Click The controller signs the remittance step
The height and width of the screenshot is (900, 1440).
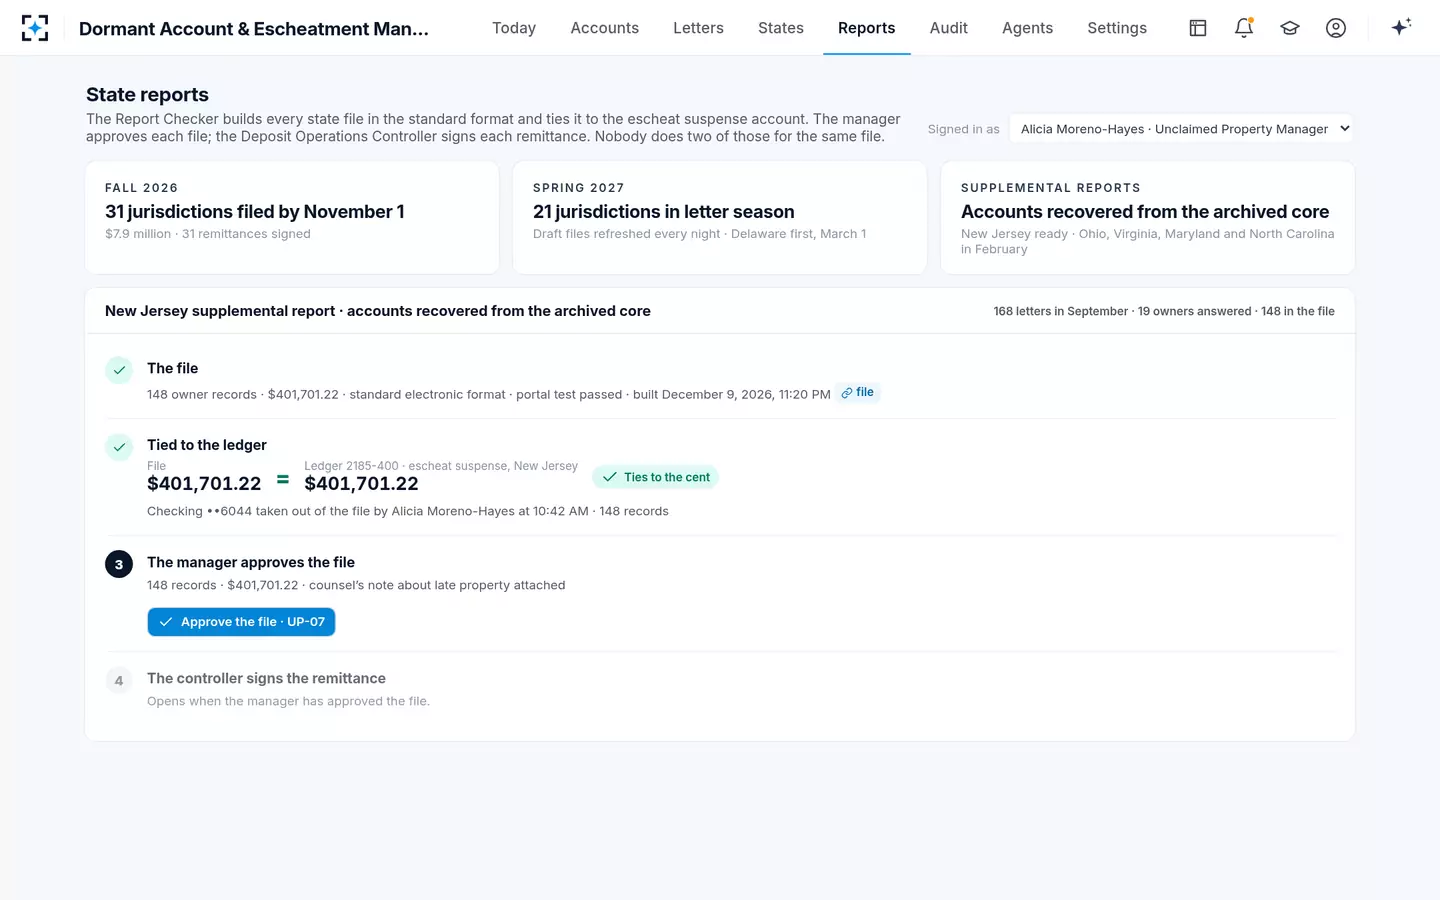coord(266,678)
